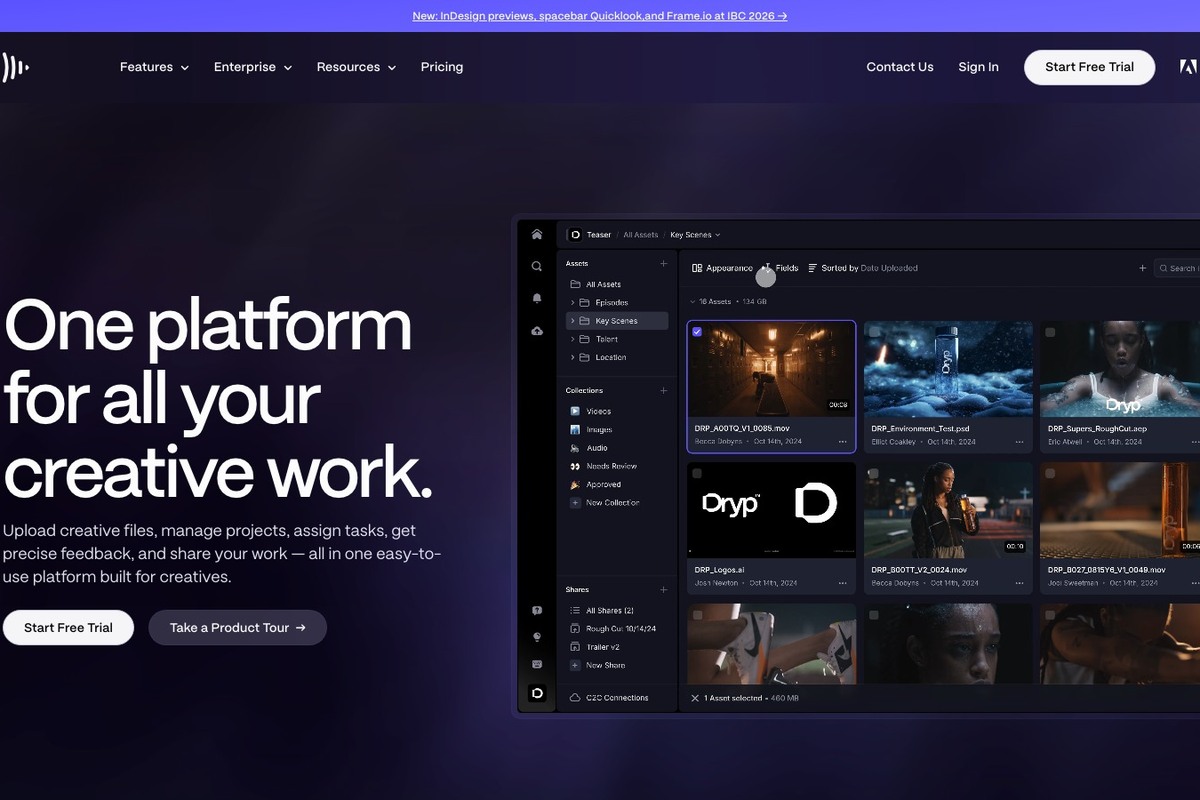
Task: Open the DRP_Environment_Test.psd thumbnail
Action: pyautogui.click(x=948, y=368)
